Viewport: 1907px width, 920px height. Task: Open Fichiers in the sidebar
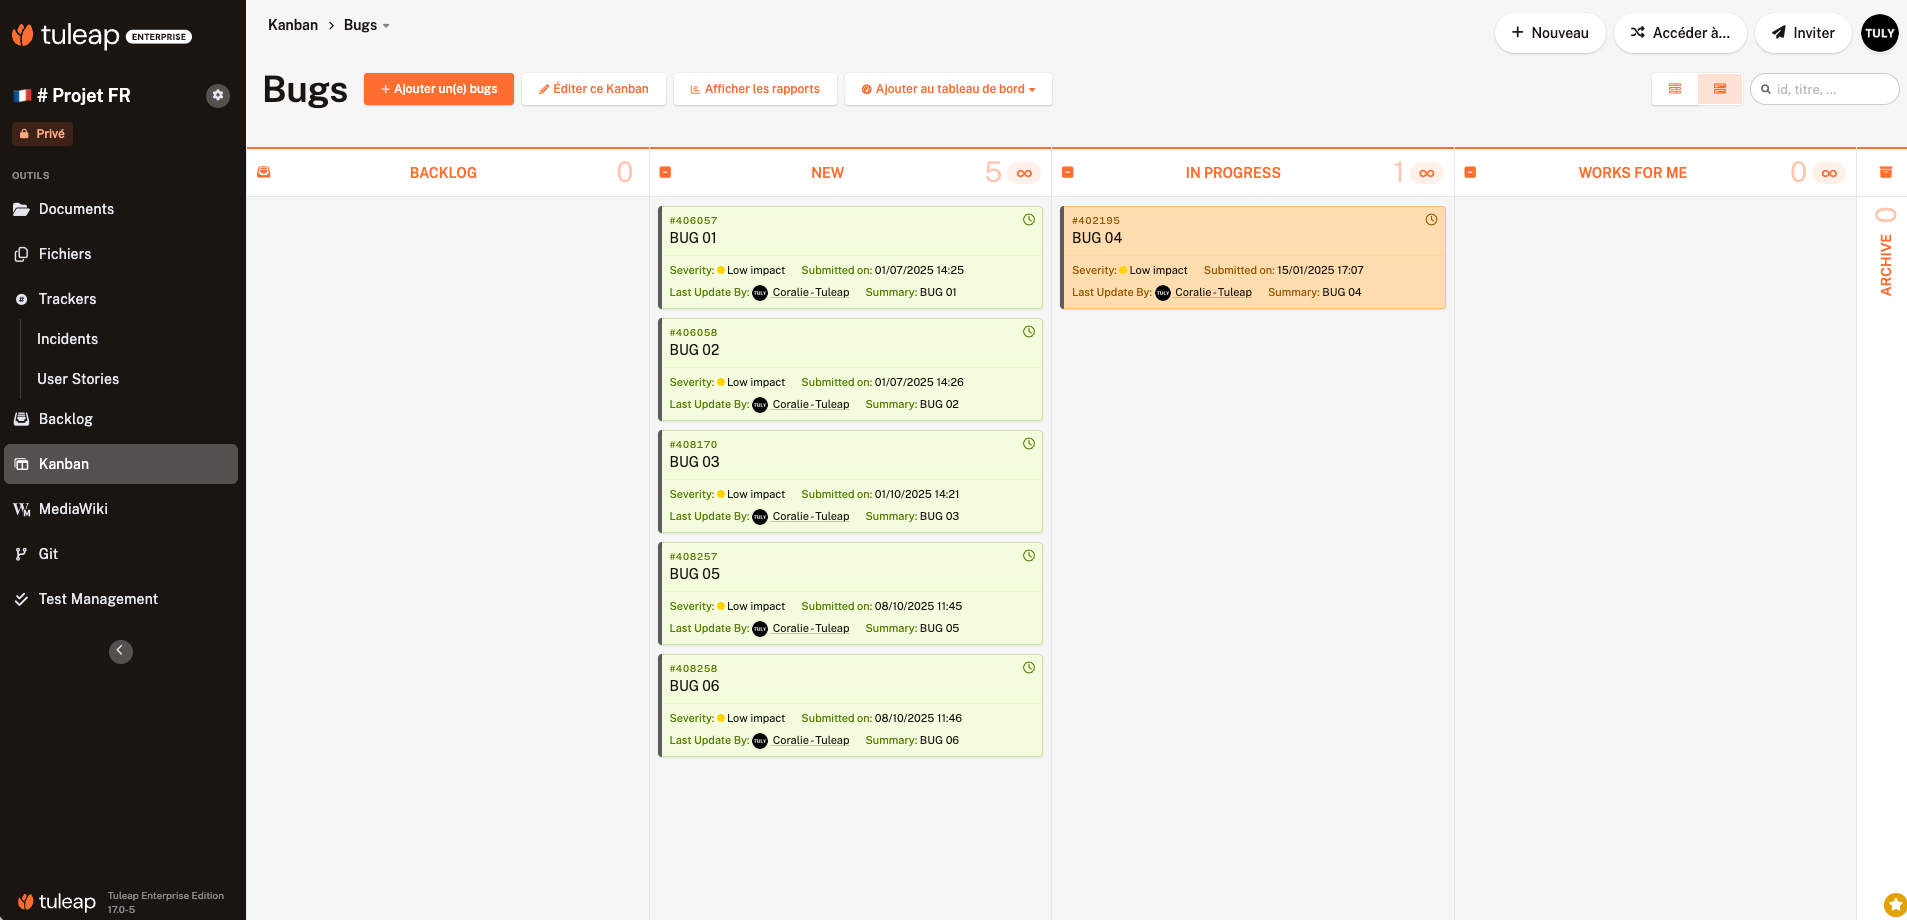tap(121, 254)
